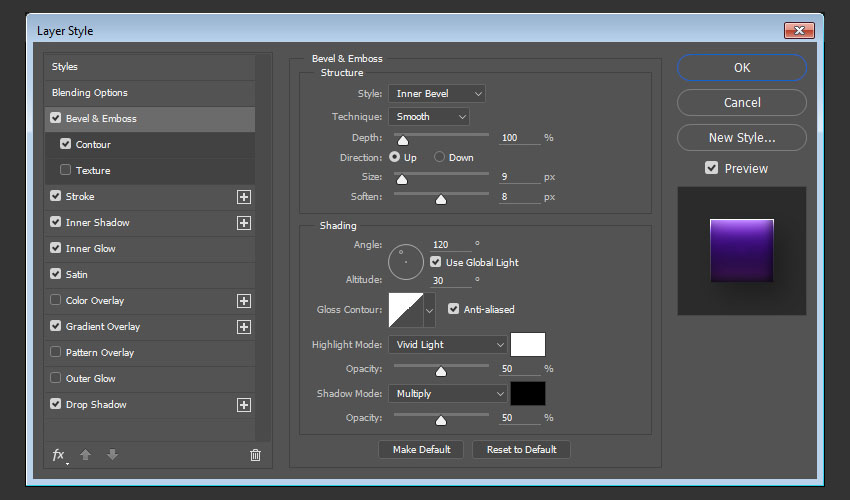Click the plus icon next to Stroke

(243, 197)
